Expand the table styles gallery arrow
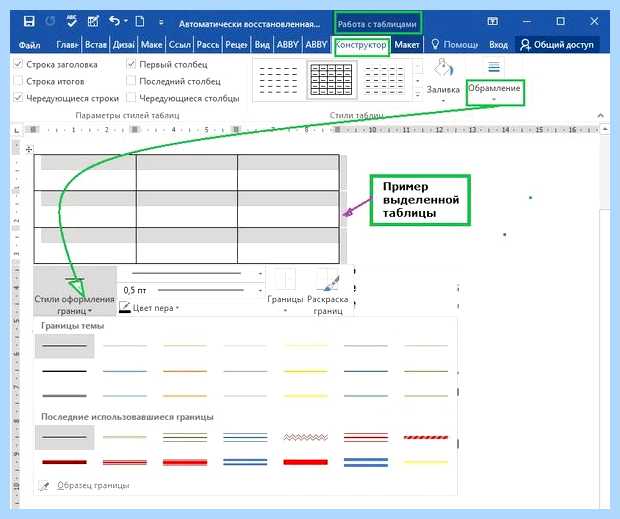The height and width of the screenshot is (519, 620). point(418,94)
